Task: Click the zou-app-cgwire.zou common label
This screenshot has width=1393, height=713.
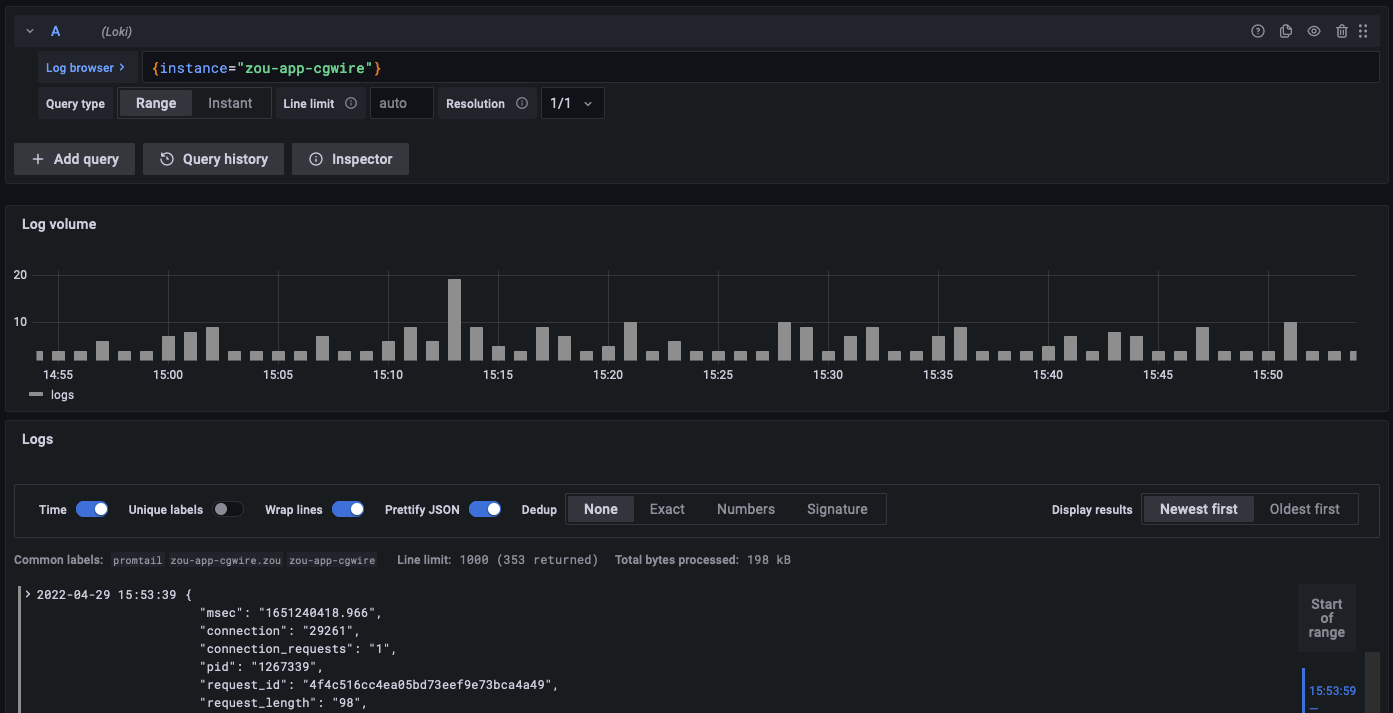Action: pos(226,561)
